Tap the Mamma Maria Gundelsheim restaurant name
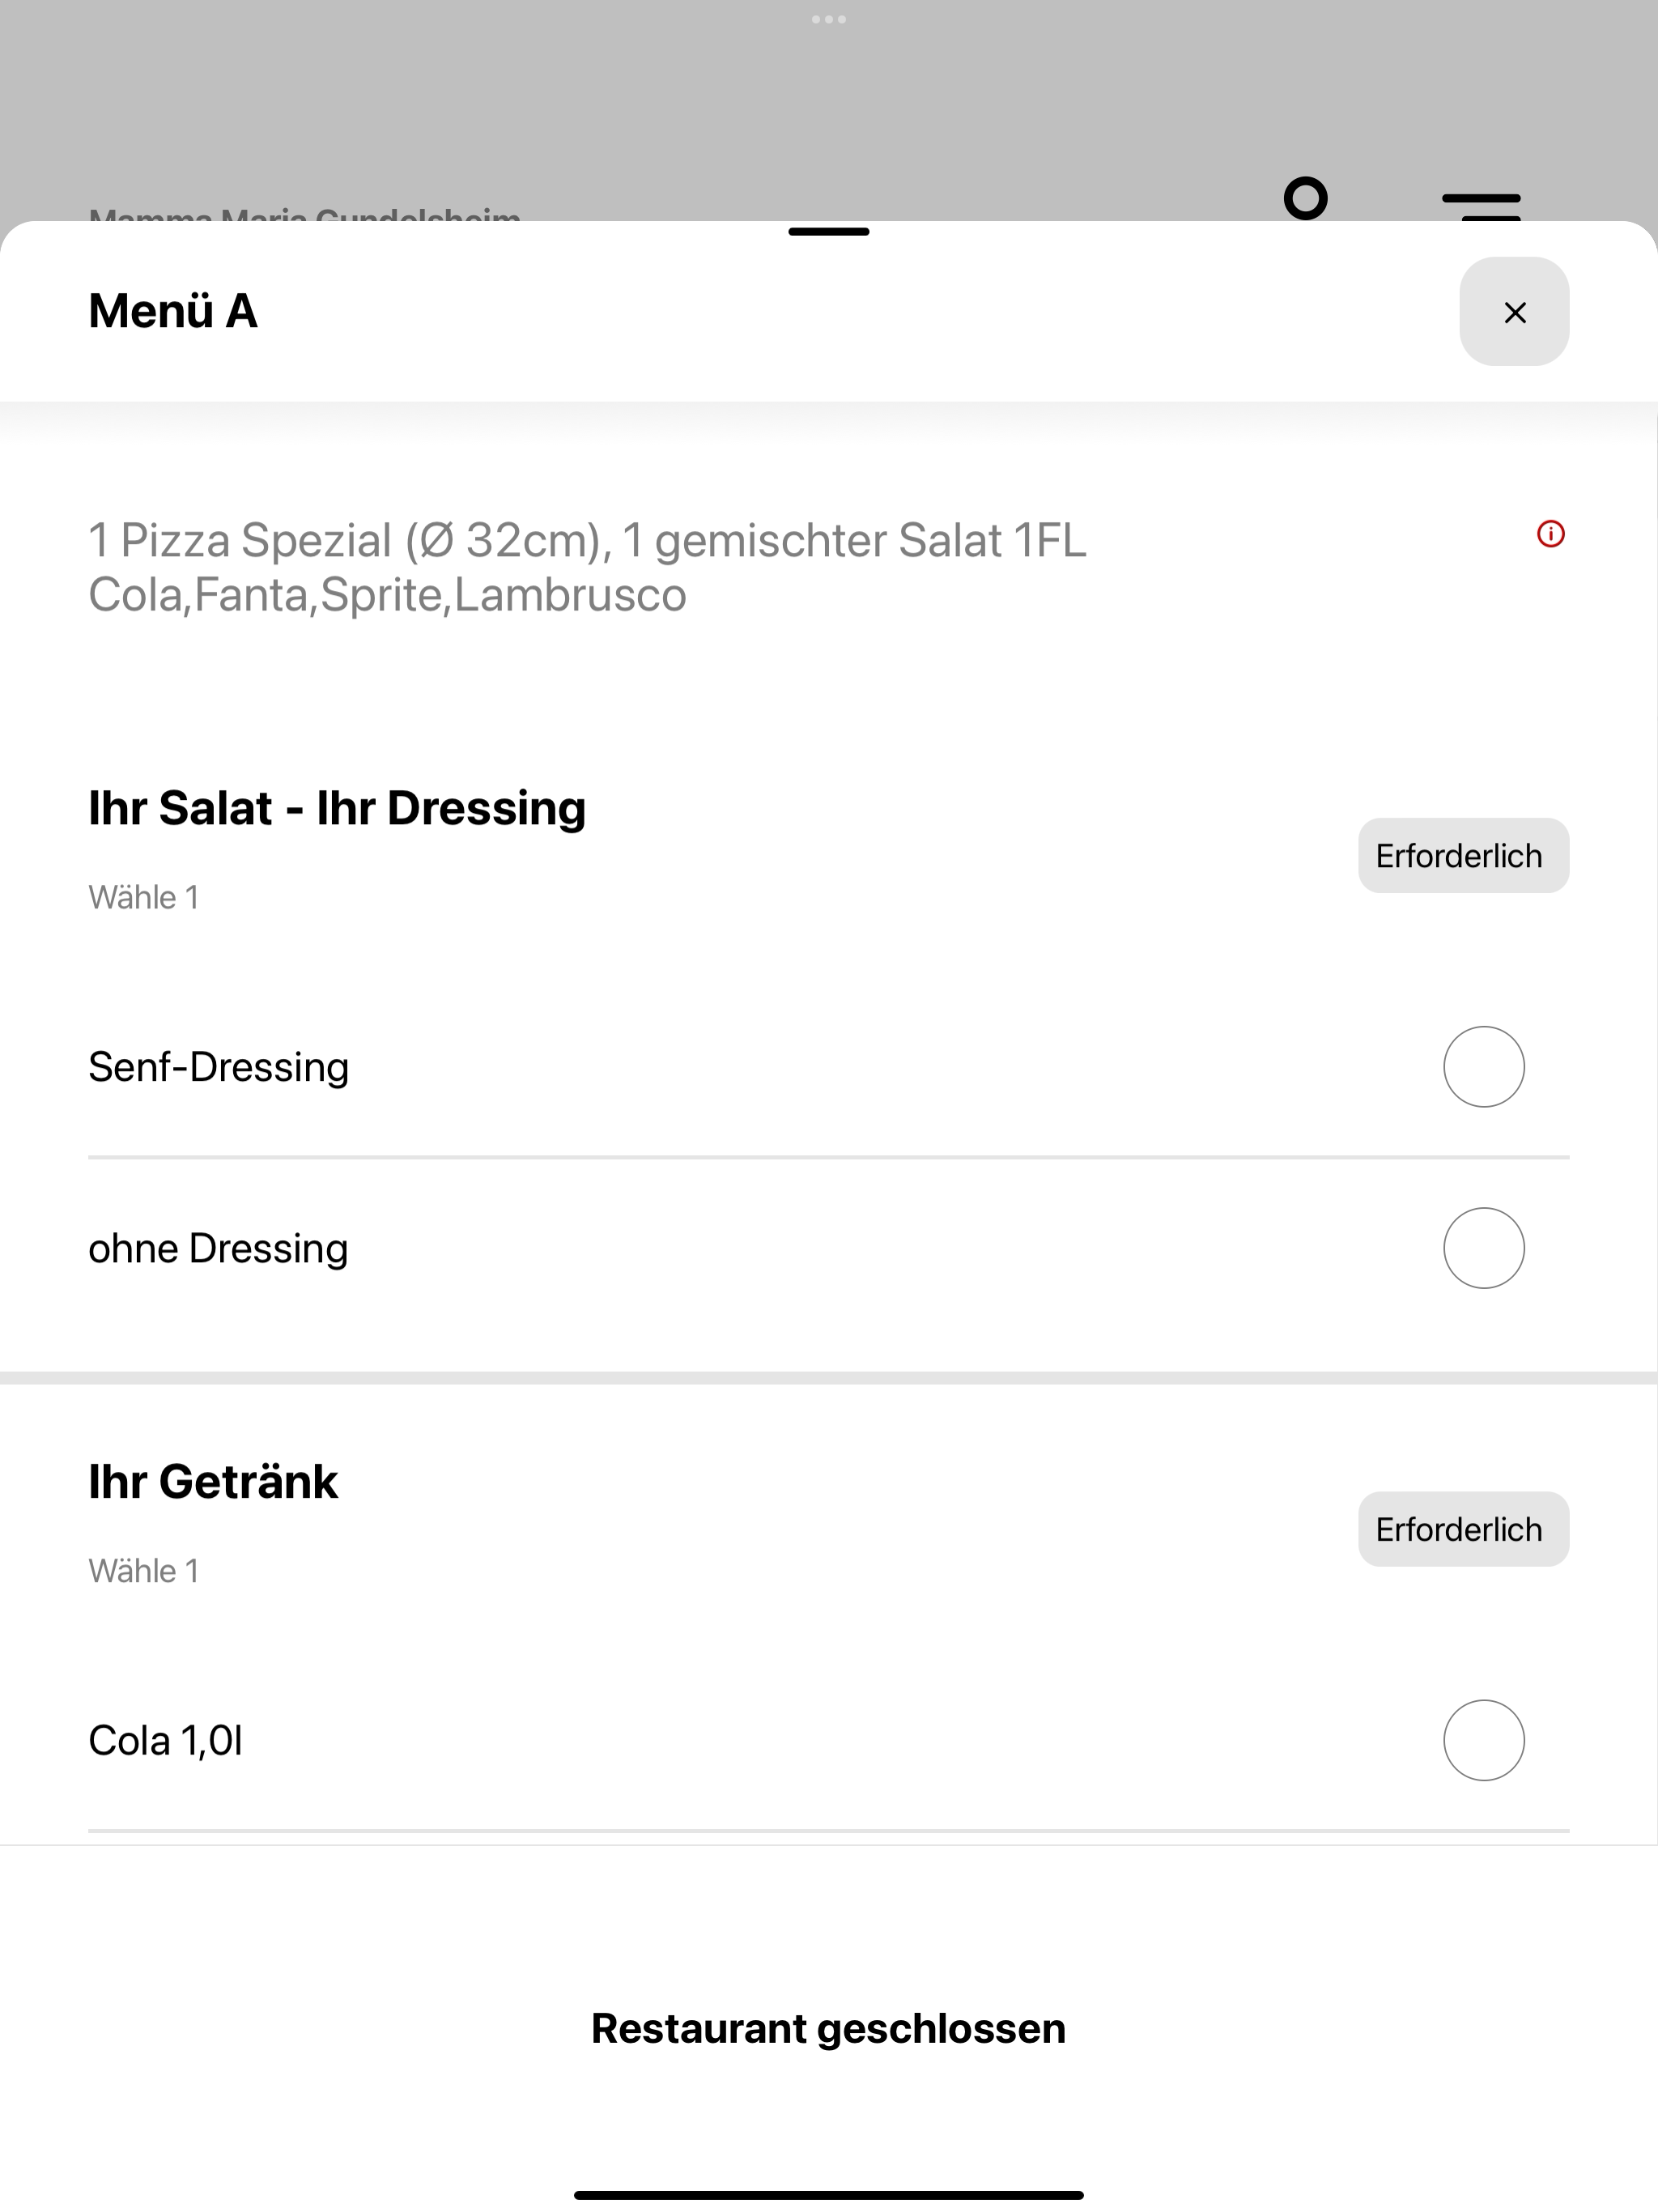Viewport: 1658px width, 2212px height. [305, 214]
